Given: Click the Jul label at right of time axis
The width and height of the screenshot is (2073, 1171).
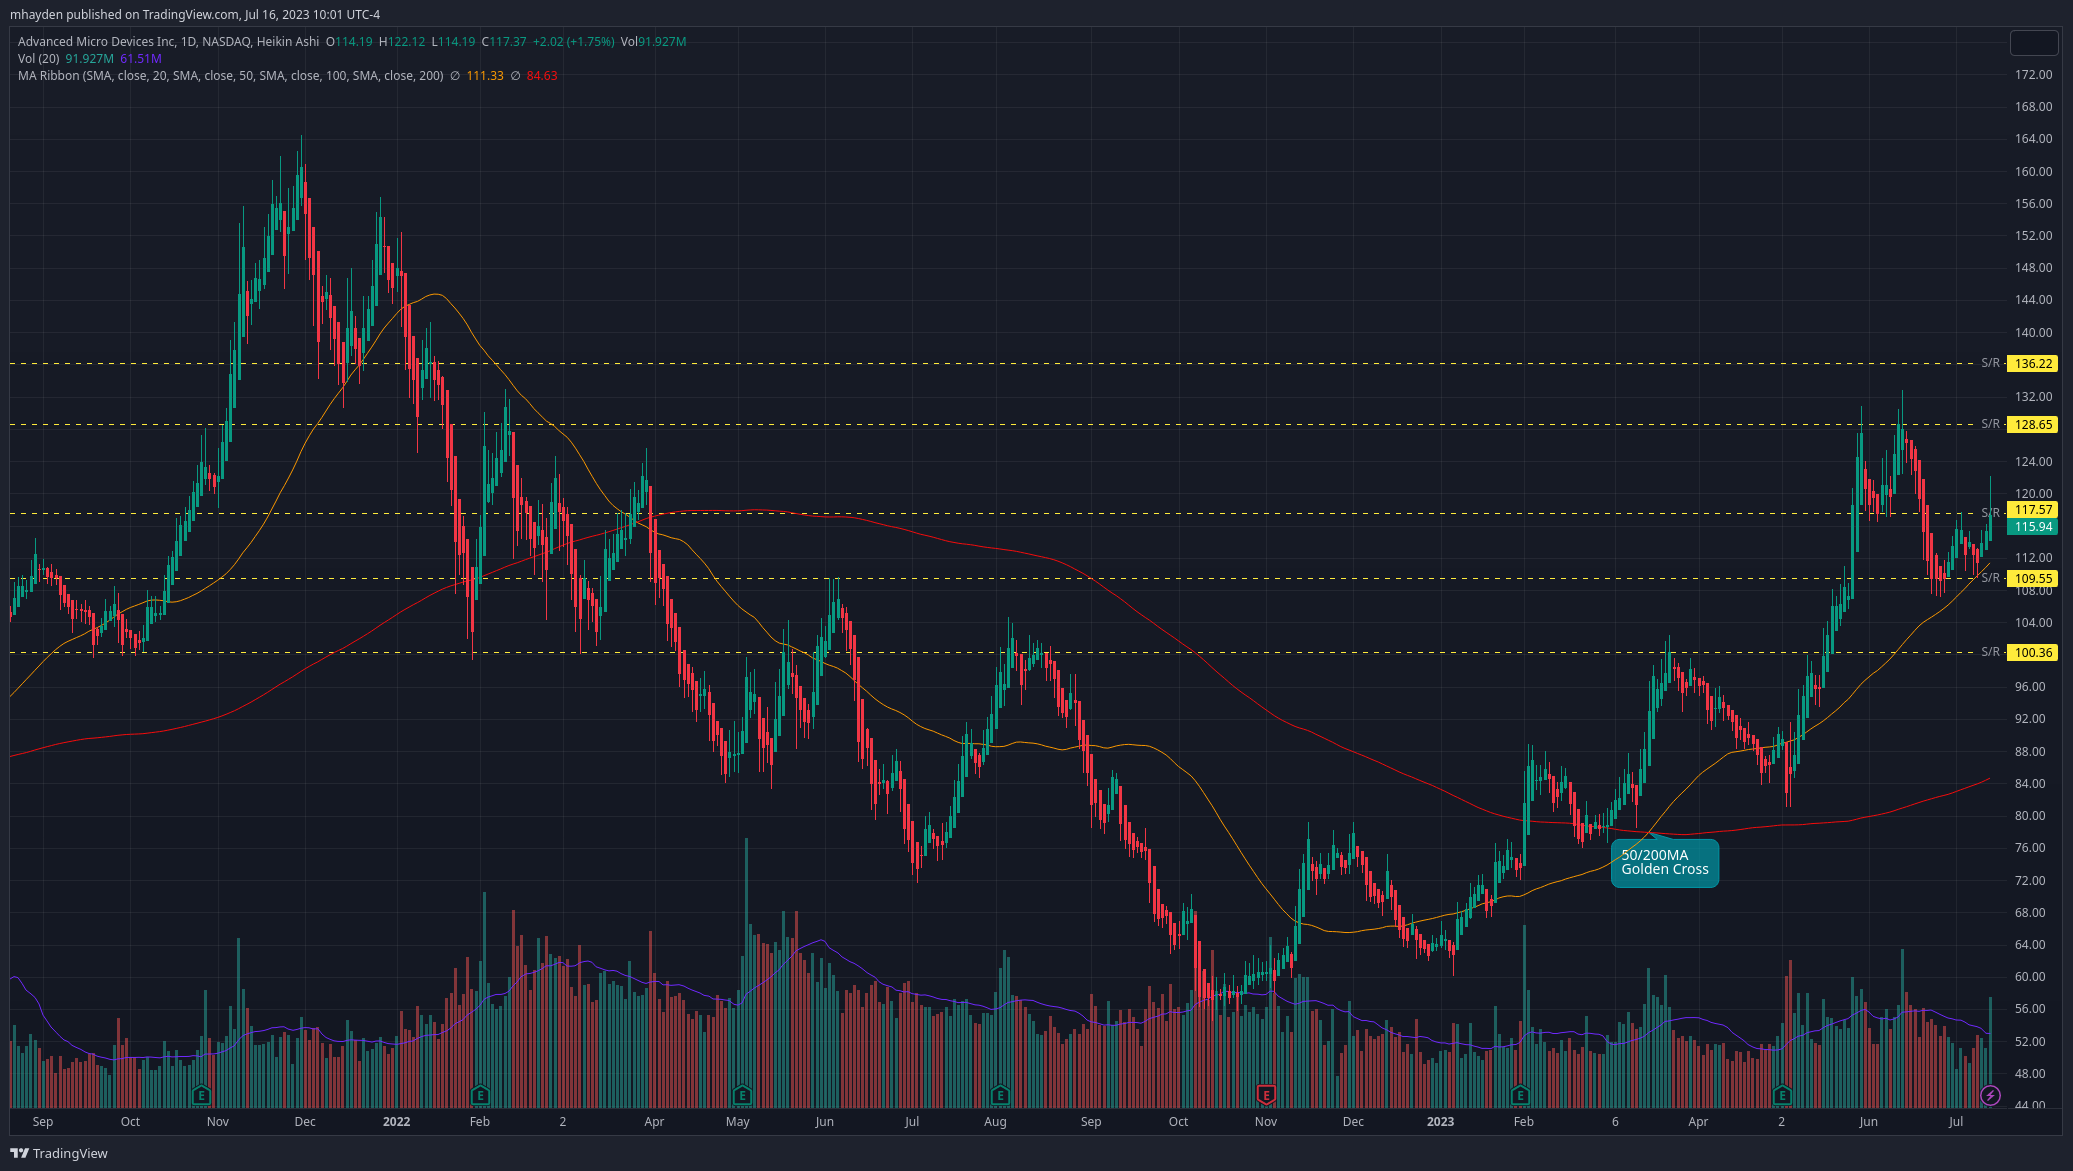Looking at the screenshot, I should [x=1956, y=1122].
